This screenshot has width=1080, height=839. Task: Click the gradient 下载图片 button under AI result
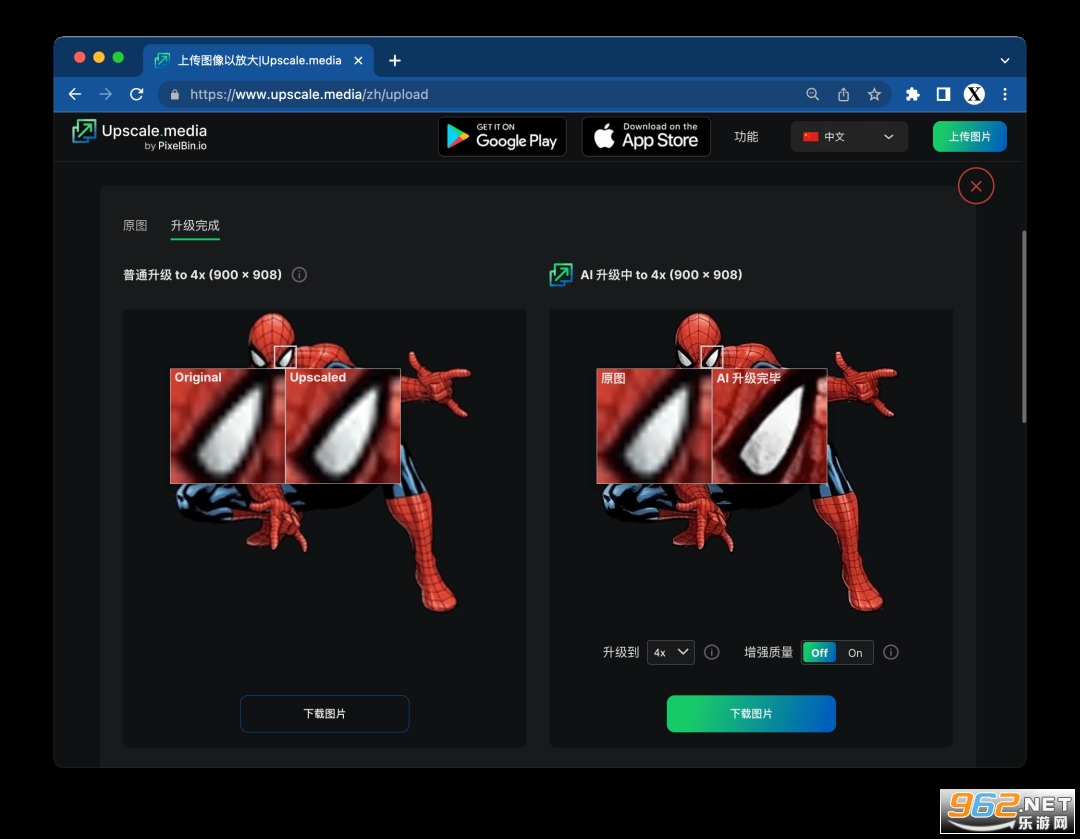click(751, 714)
